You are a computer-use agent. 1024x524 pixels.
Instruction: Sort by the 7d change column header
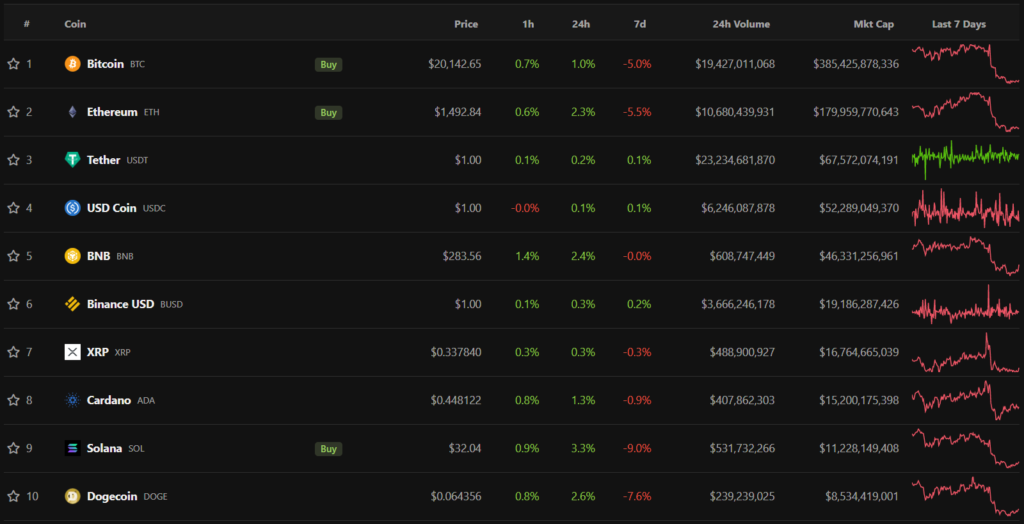640,24
